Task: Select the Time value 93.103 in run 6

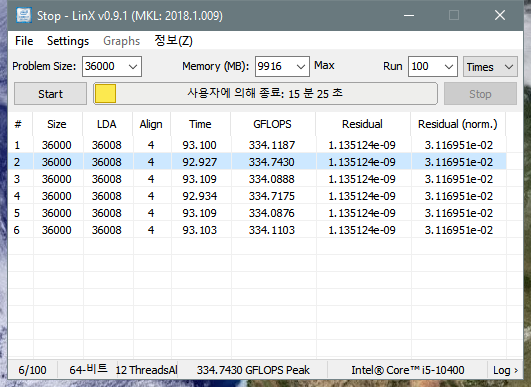Action: (x=199, y=230)
